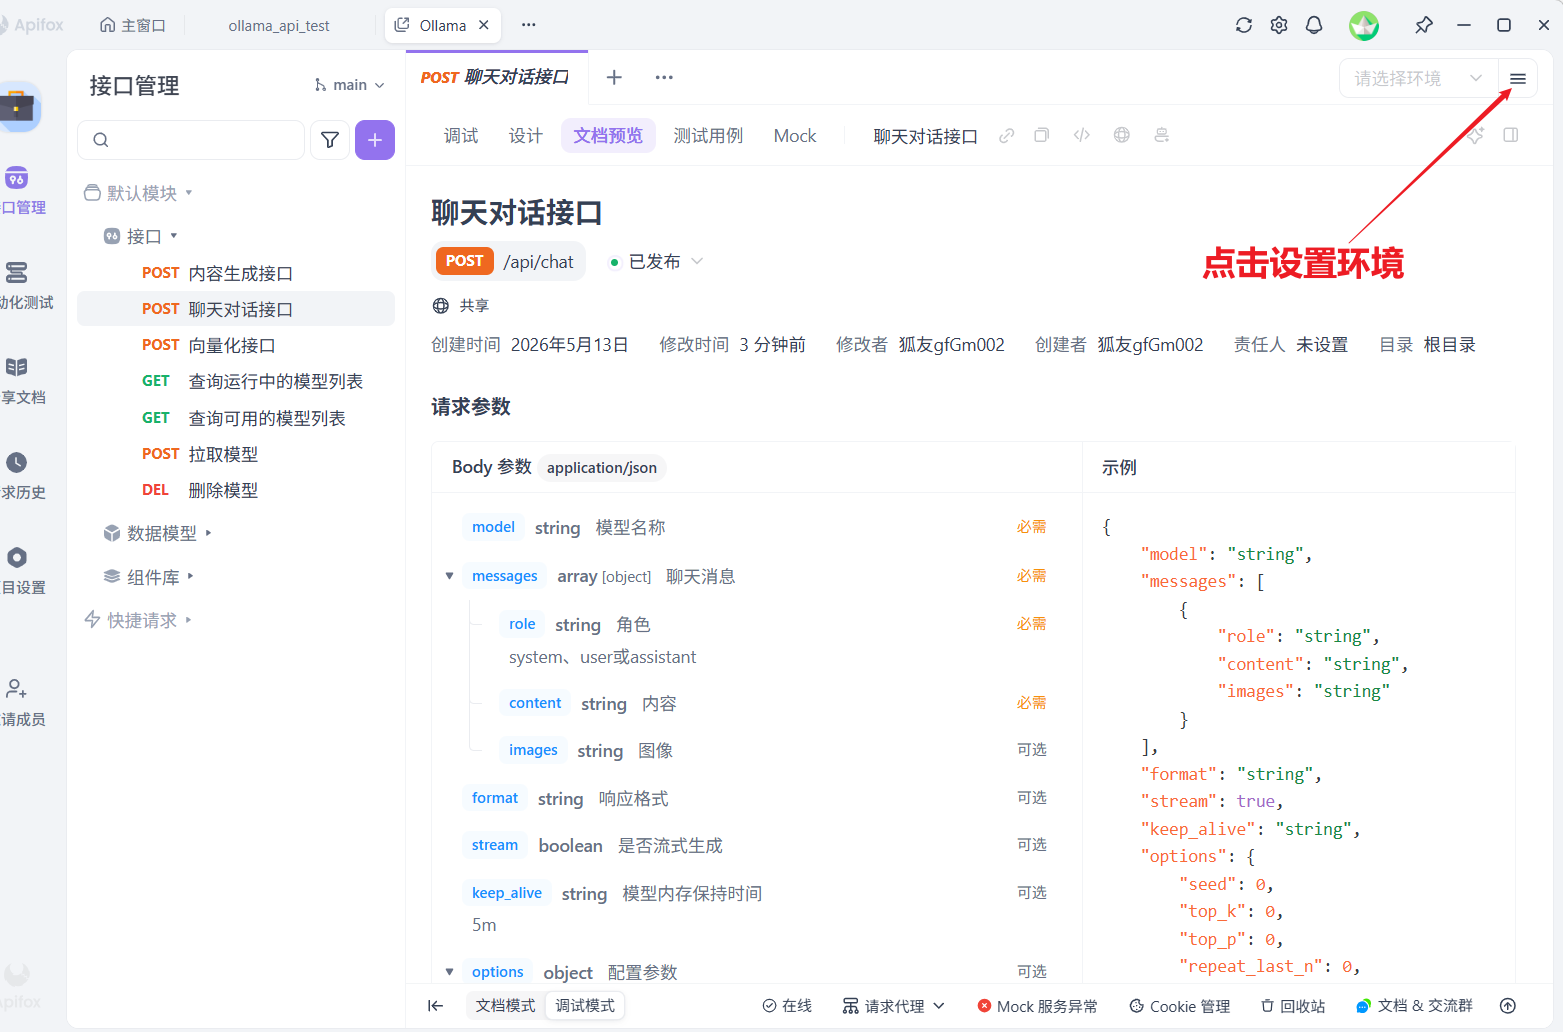The width and height of the screenshot is (1563, 1032).
Task: Click the refresh icon in title bar
Action: 1244,25
